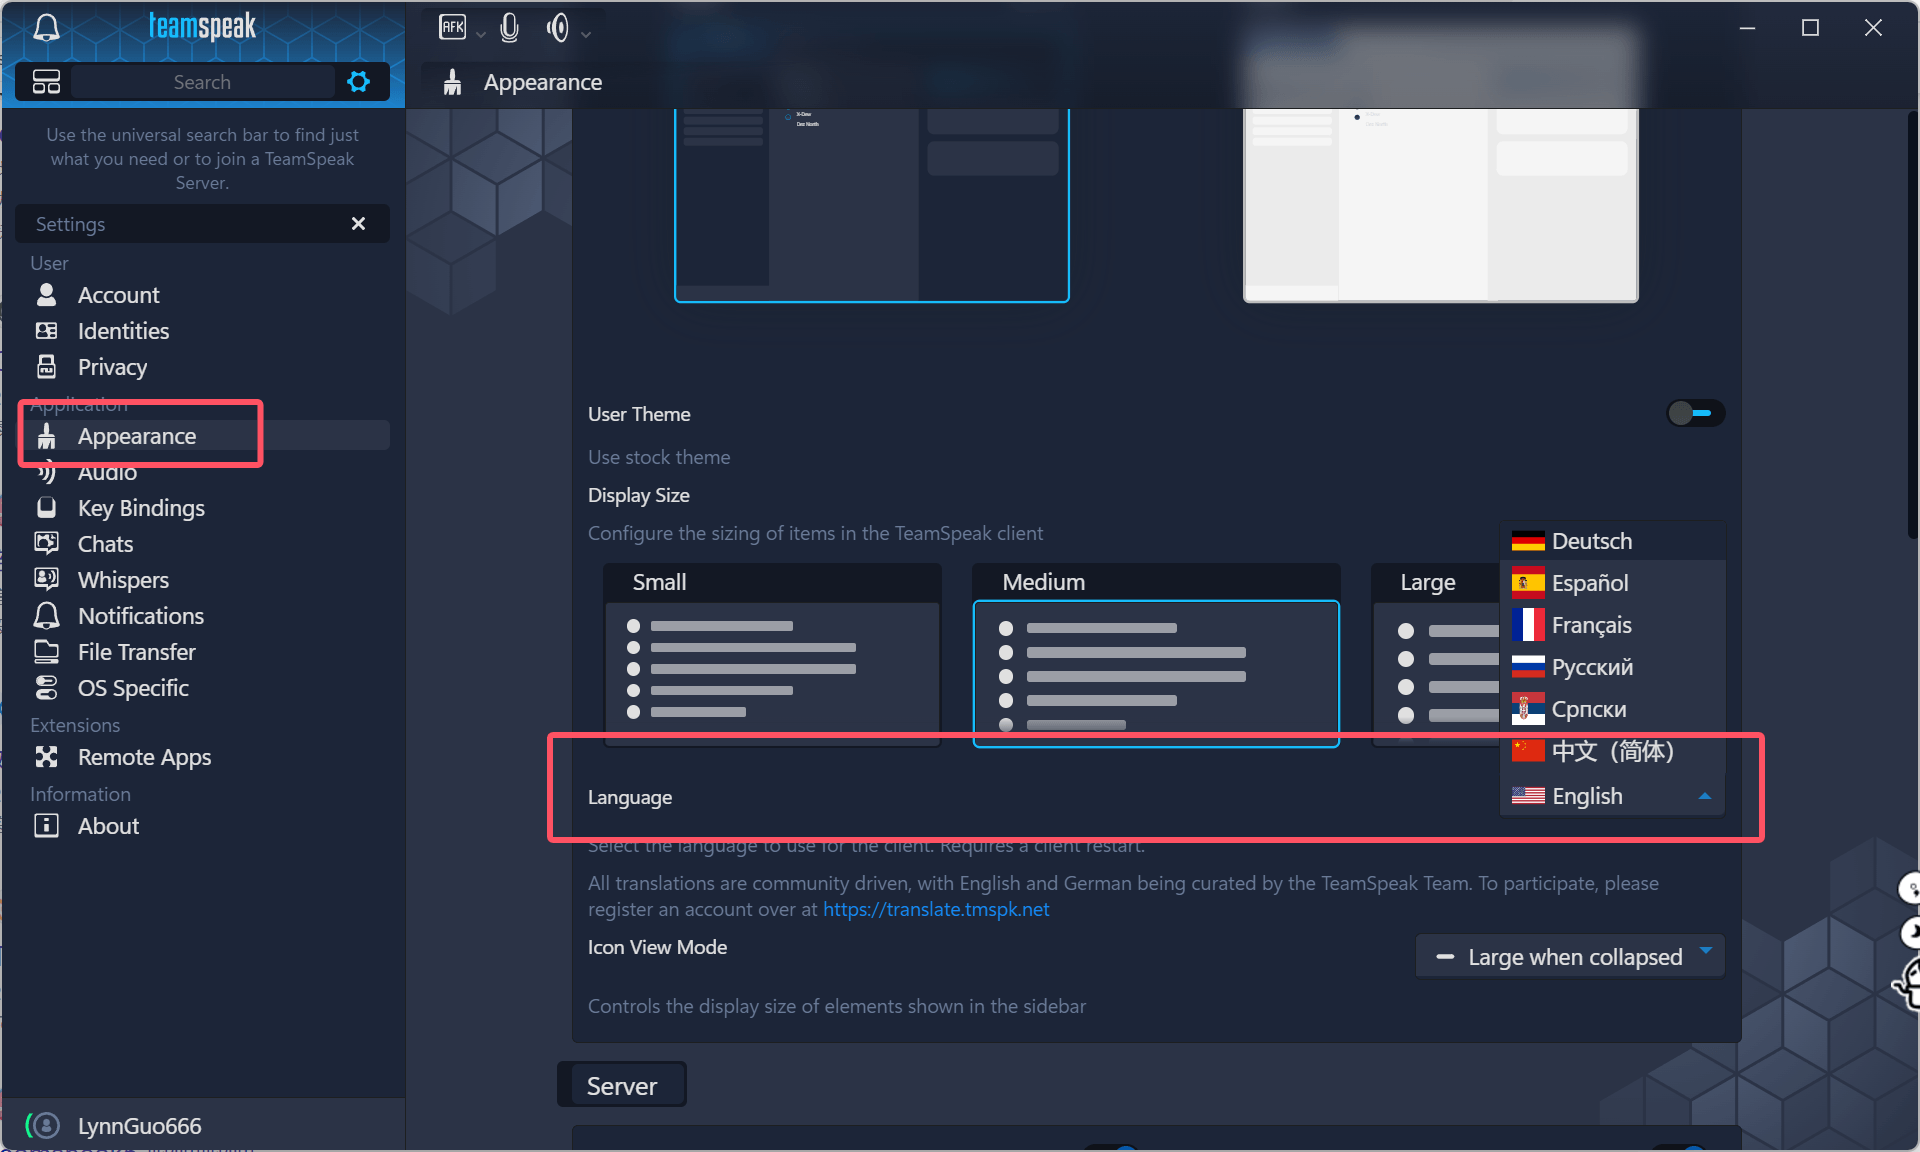Click the Server section button
The height and width of the screenshot is (1152, 1920).
tap(621, 1085)
